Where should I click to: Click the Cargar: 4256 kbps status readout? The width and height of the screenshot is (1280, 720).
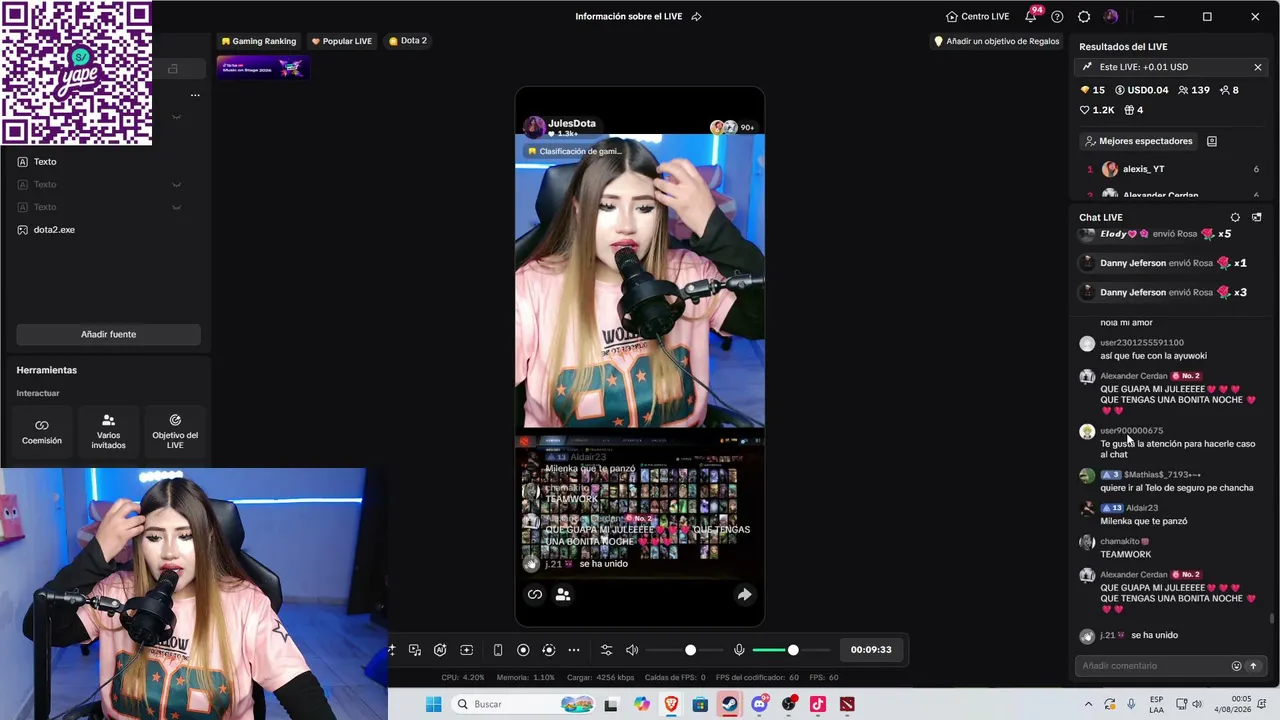click(601, 678)
